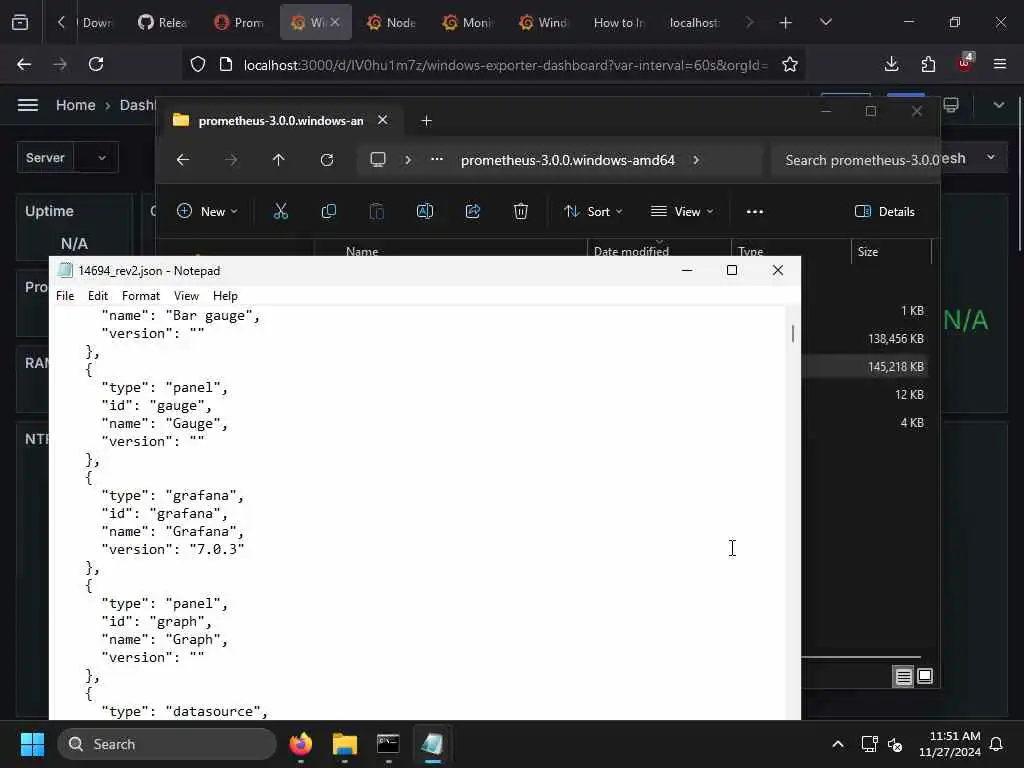
Task: Toggle the Details pane in File Explorer
Action: (x=885, y=211)
